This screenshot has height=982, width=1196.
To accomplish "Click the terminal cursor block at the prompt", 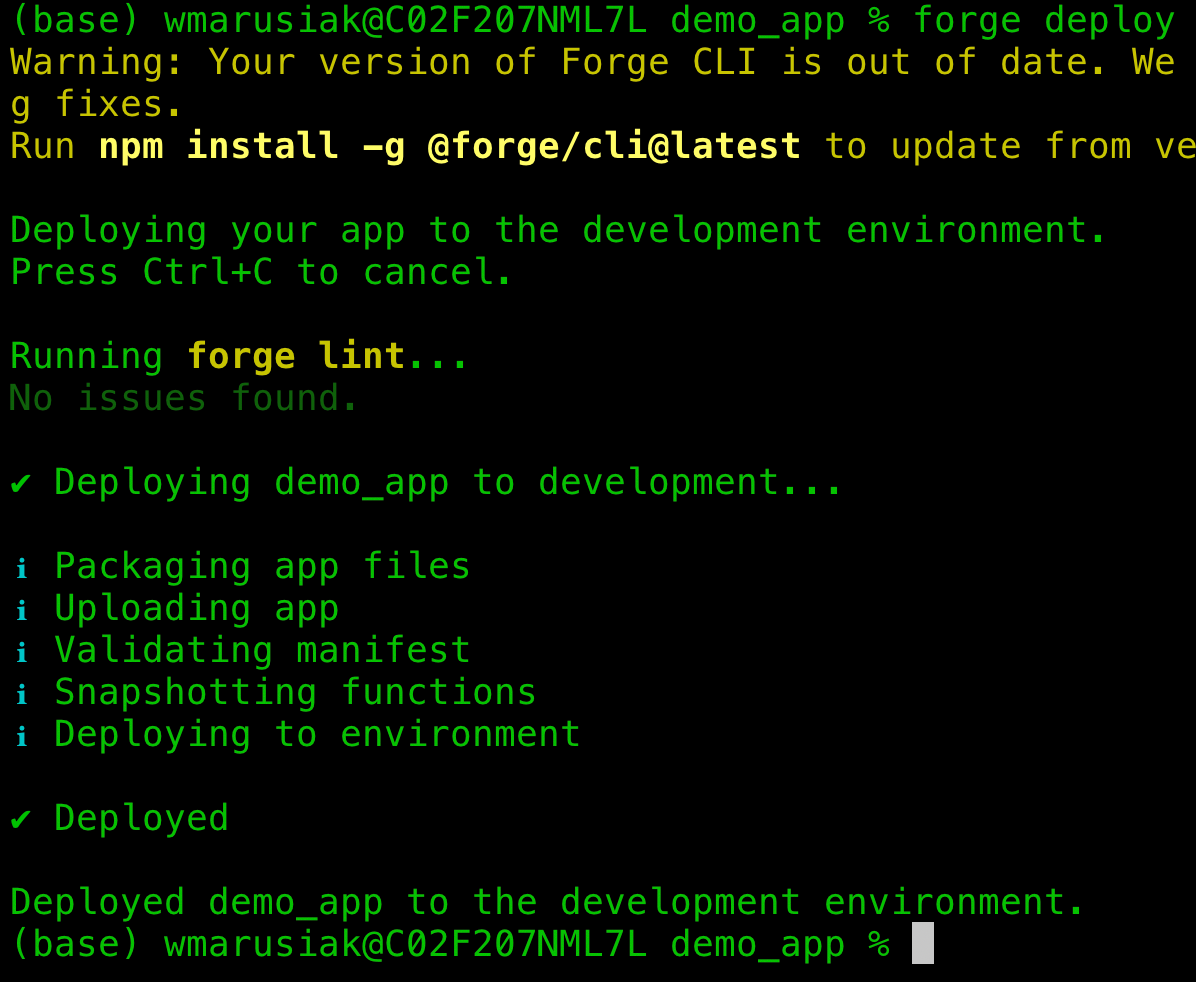I will [922, 943].
